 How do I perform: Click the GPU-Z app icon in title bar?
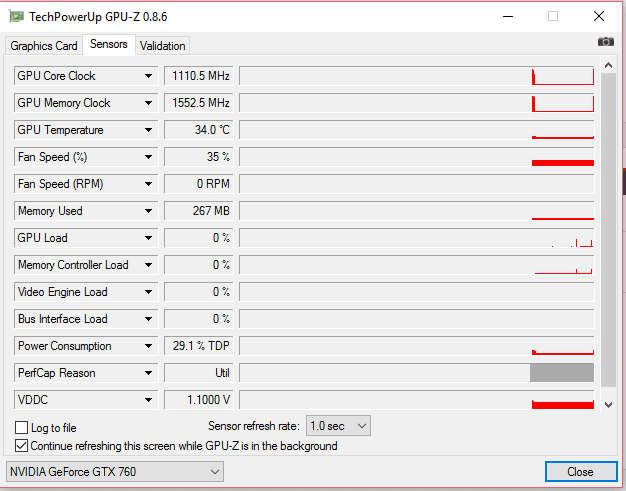coord(16,17)
